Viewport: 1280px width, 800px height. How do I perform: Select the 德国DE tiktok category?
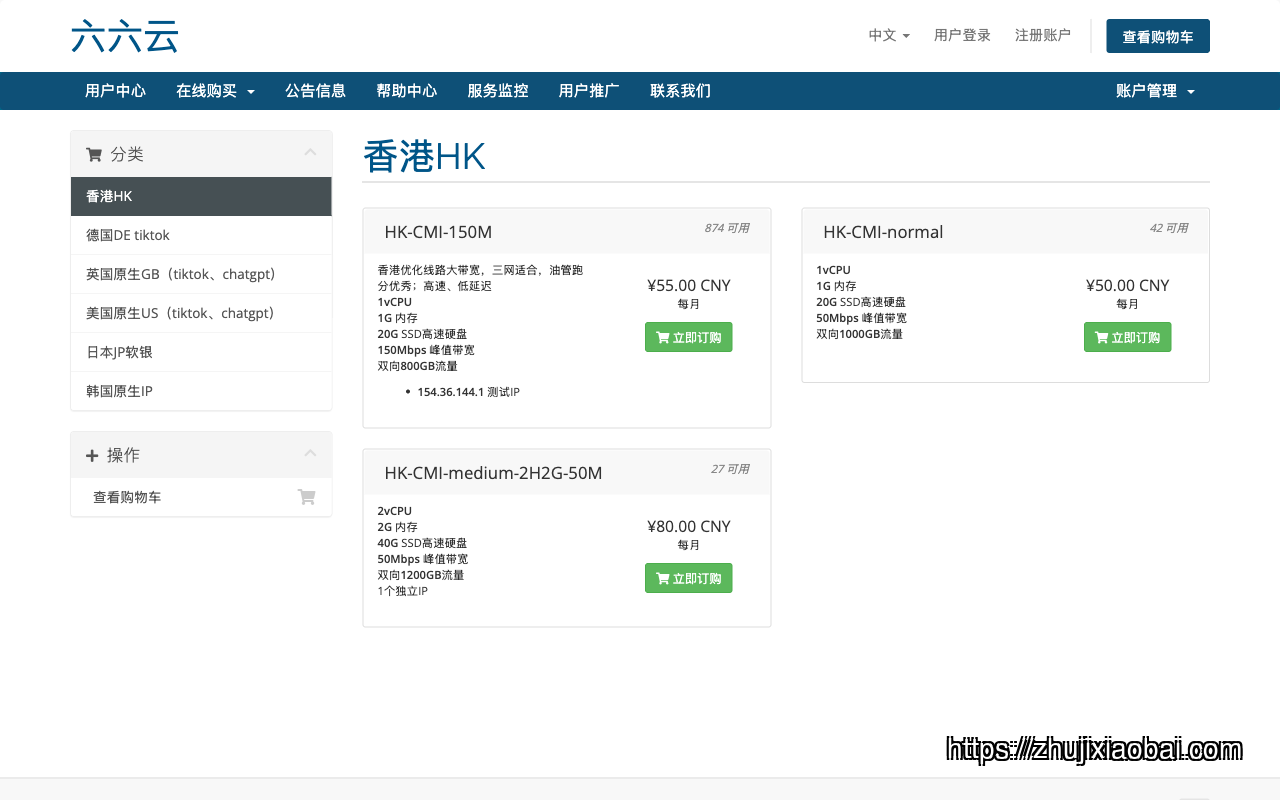[x=201, y=235]
